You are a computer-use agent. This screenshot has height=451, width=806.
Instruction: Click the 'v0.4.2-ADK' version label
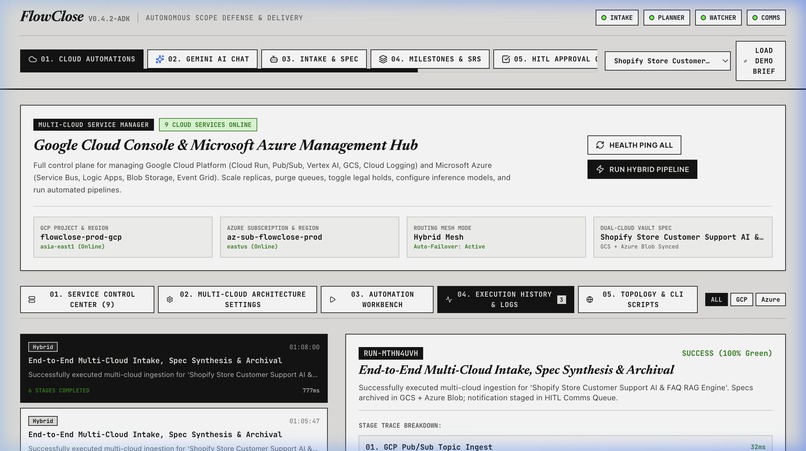pyautogui.click(x=109, y=18)
